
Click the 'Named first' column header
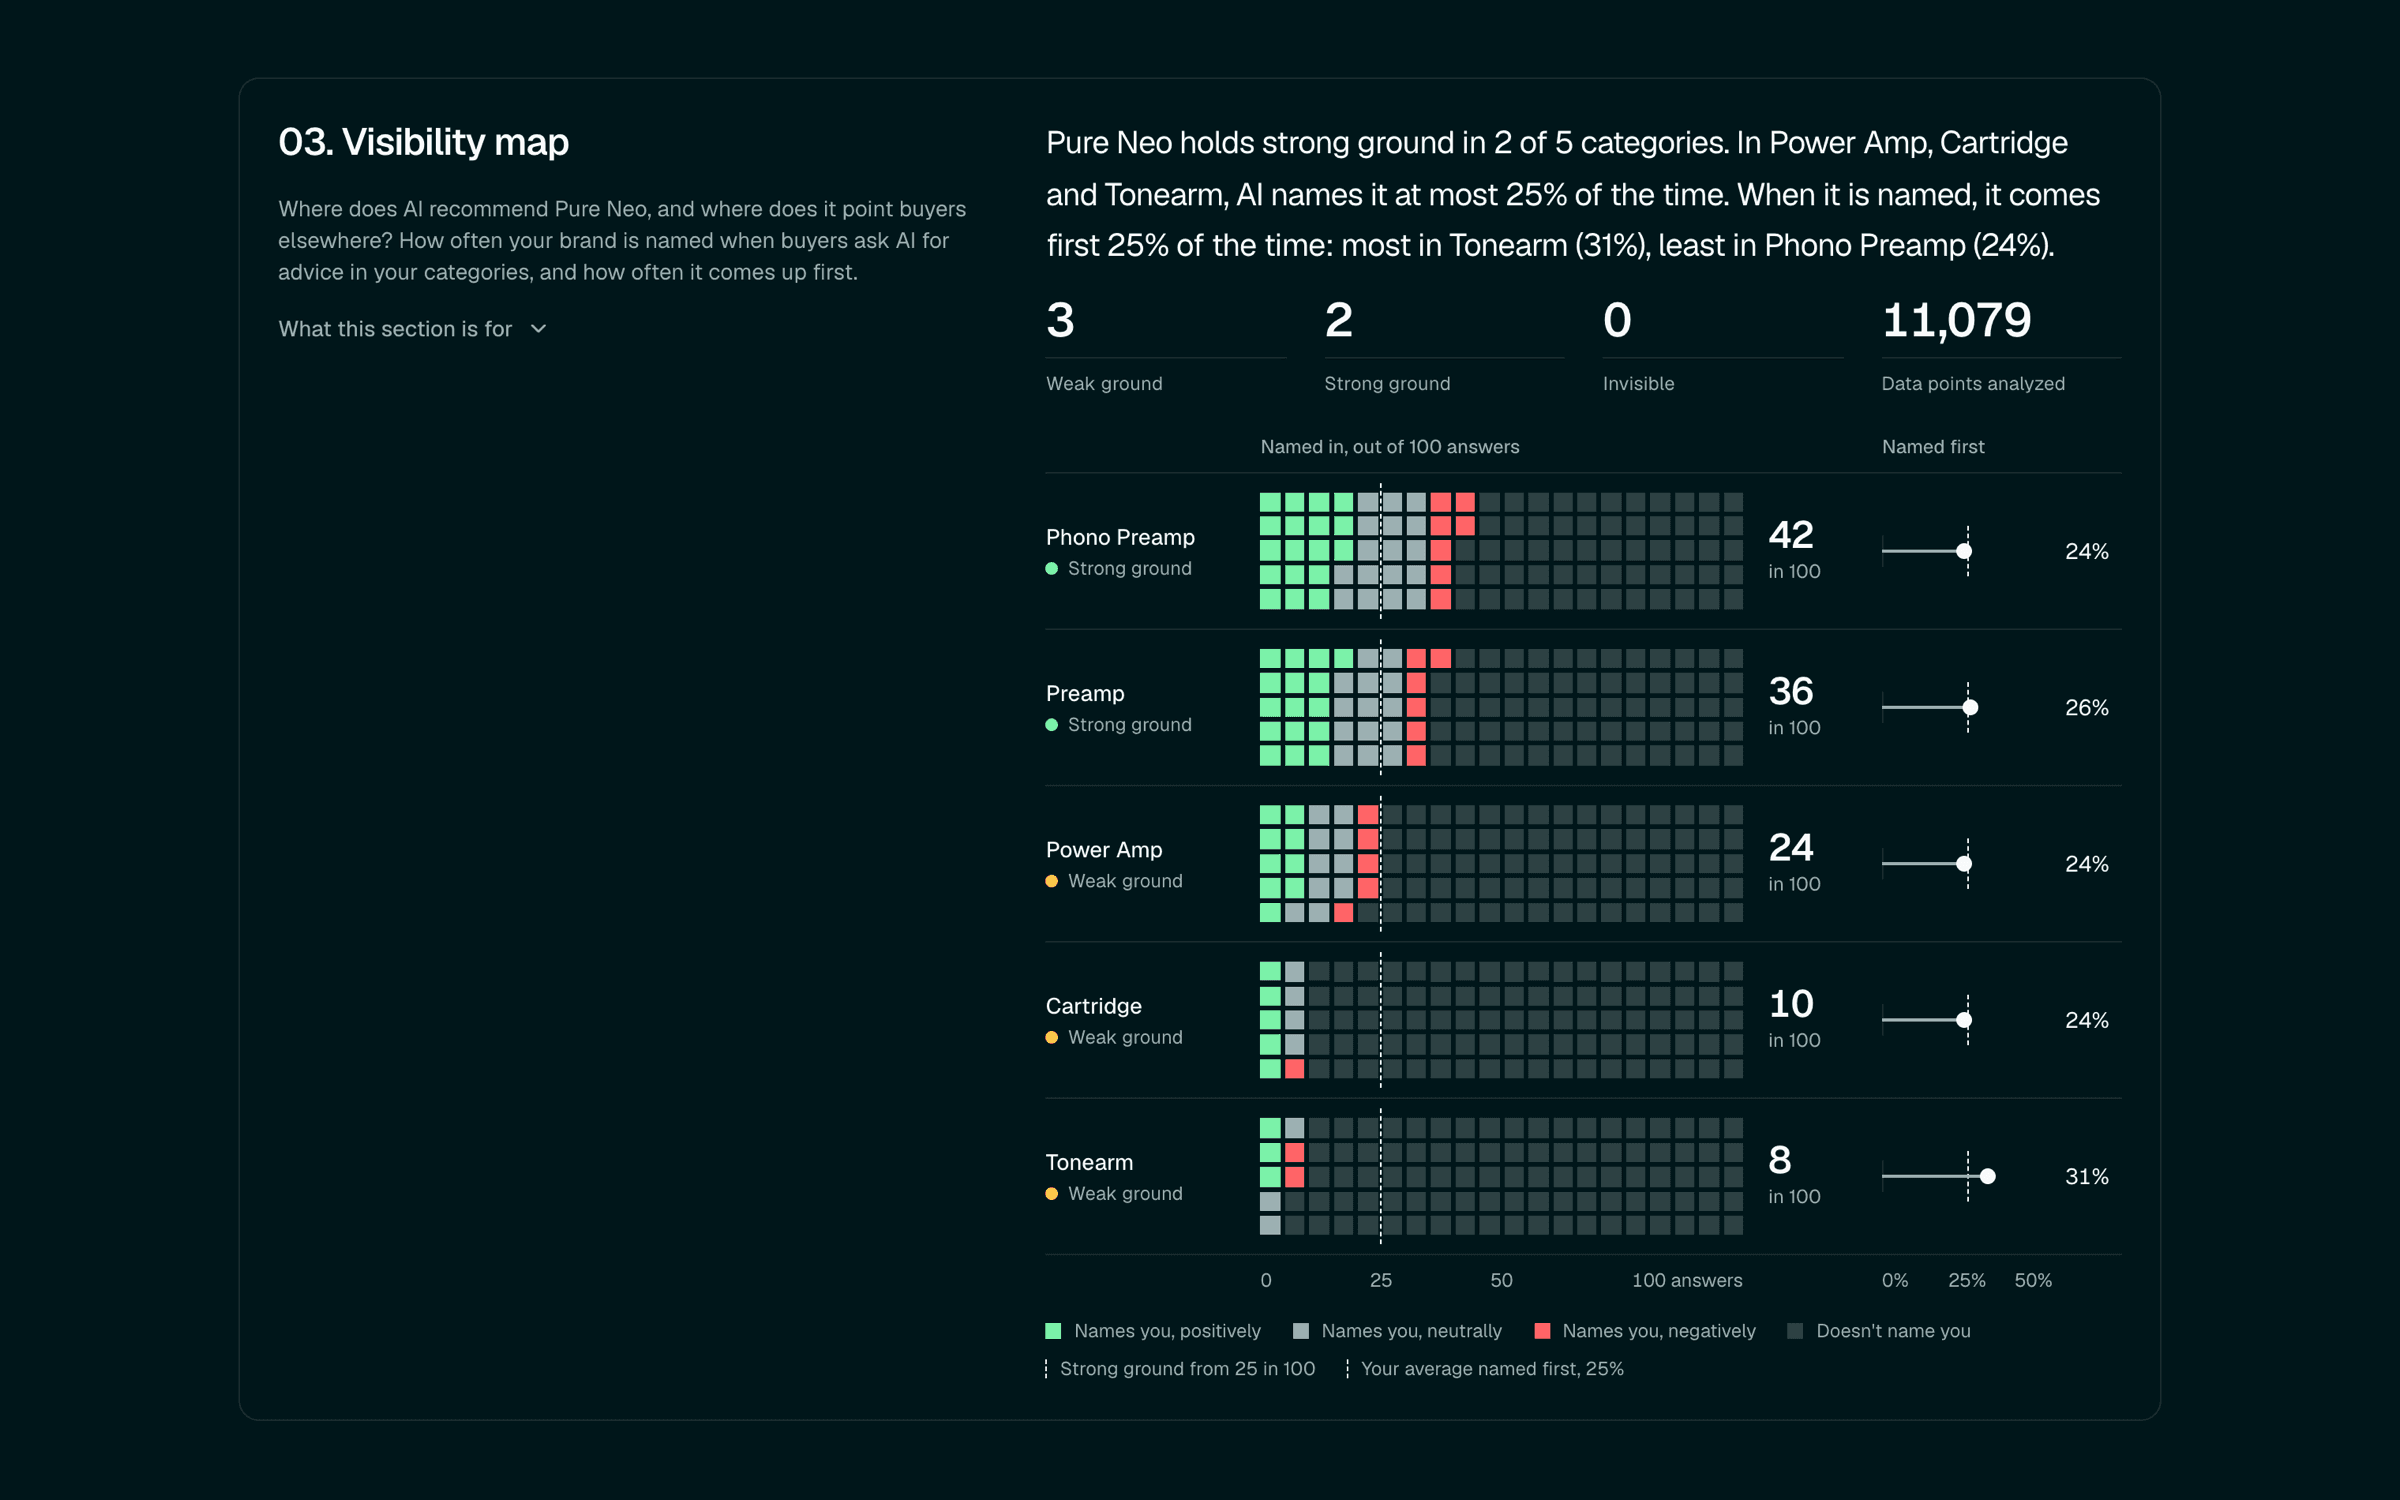[x=1933, y=447]
